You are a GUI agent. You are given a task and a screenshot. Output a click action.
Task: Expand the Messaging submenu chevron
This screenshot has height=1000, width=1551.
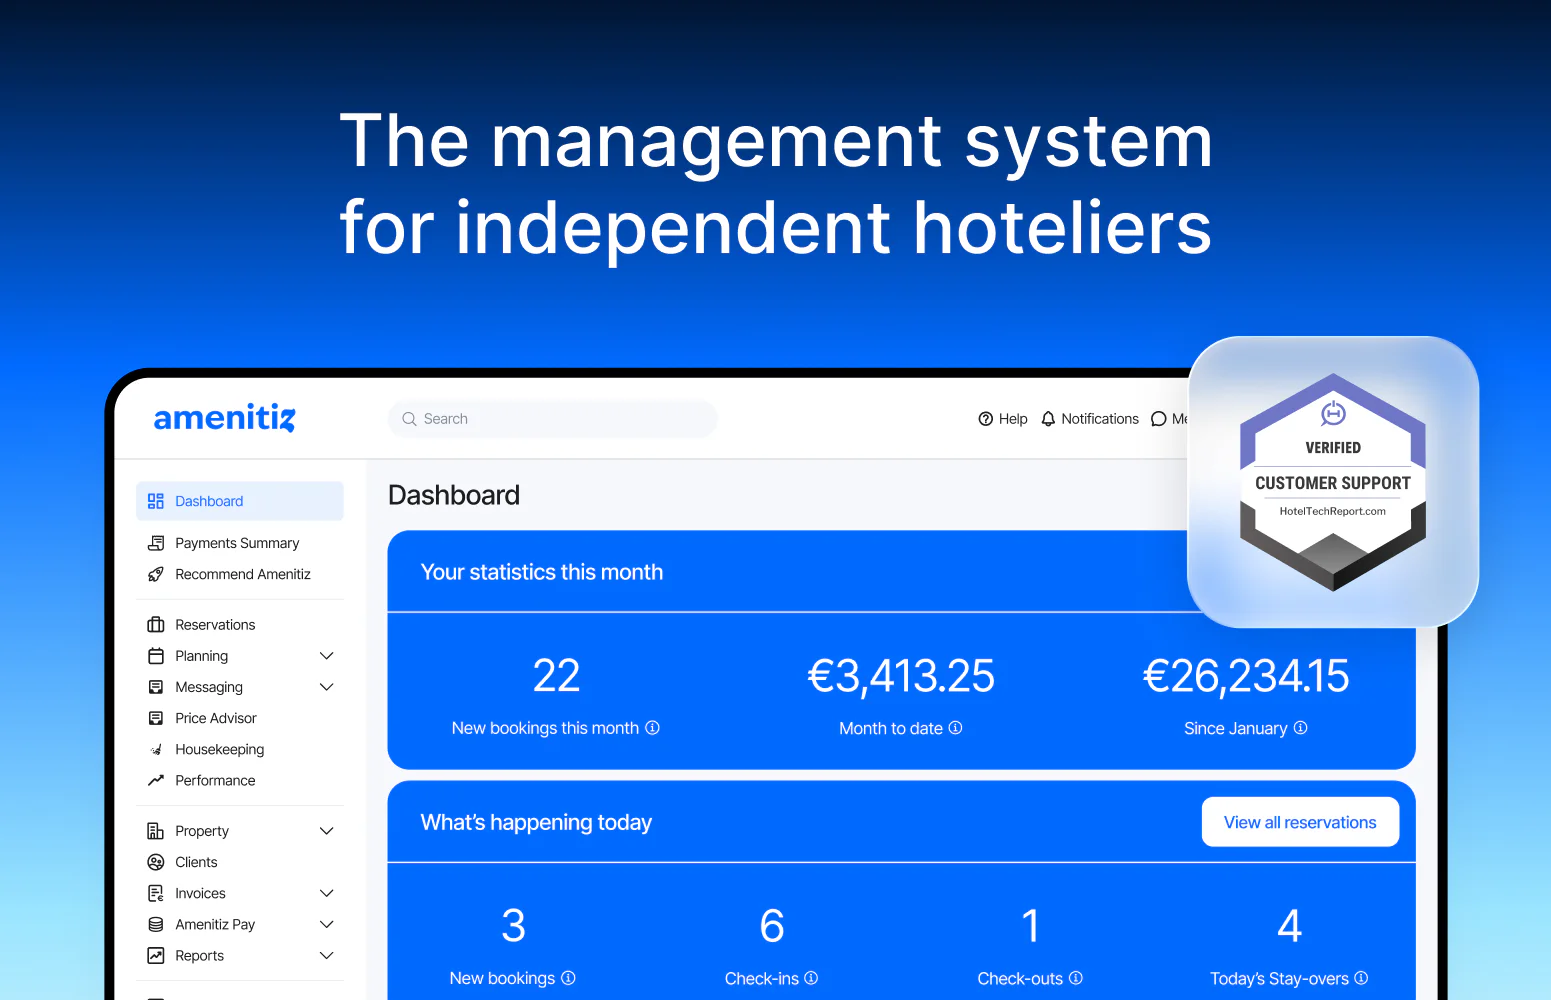[x=326, y=687]
